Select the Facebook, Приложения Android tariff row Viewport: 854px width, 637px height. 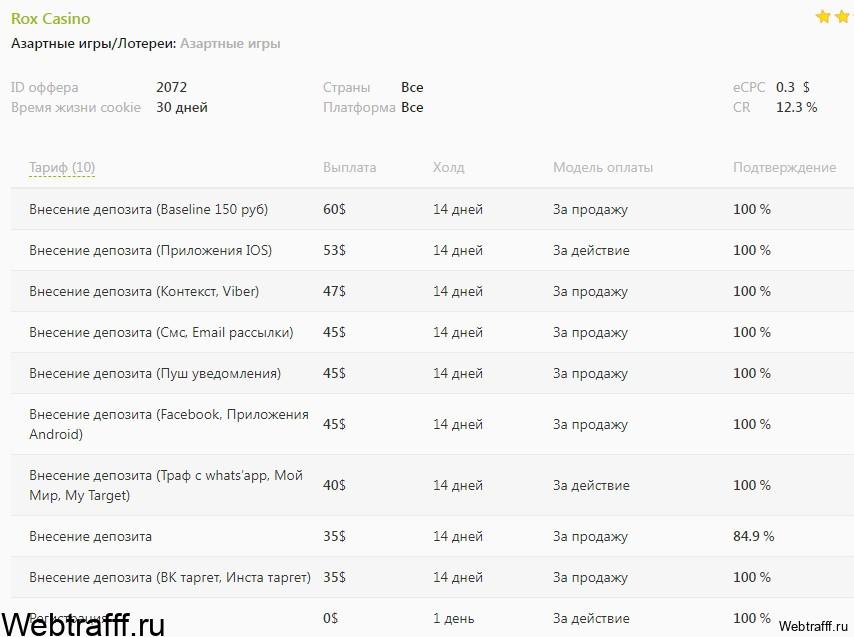click(432, 424)
